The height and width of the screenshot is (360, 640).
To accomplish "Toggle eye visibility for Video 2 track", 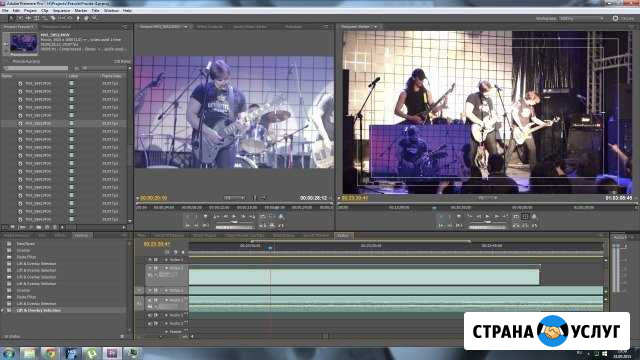I will pyautogui.click(x=150, y=268).
